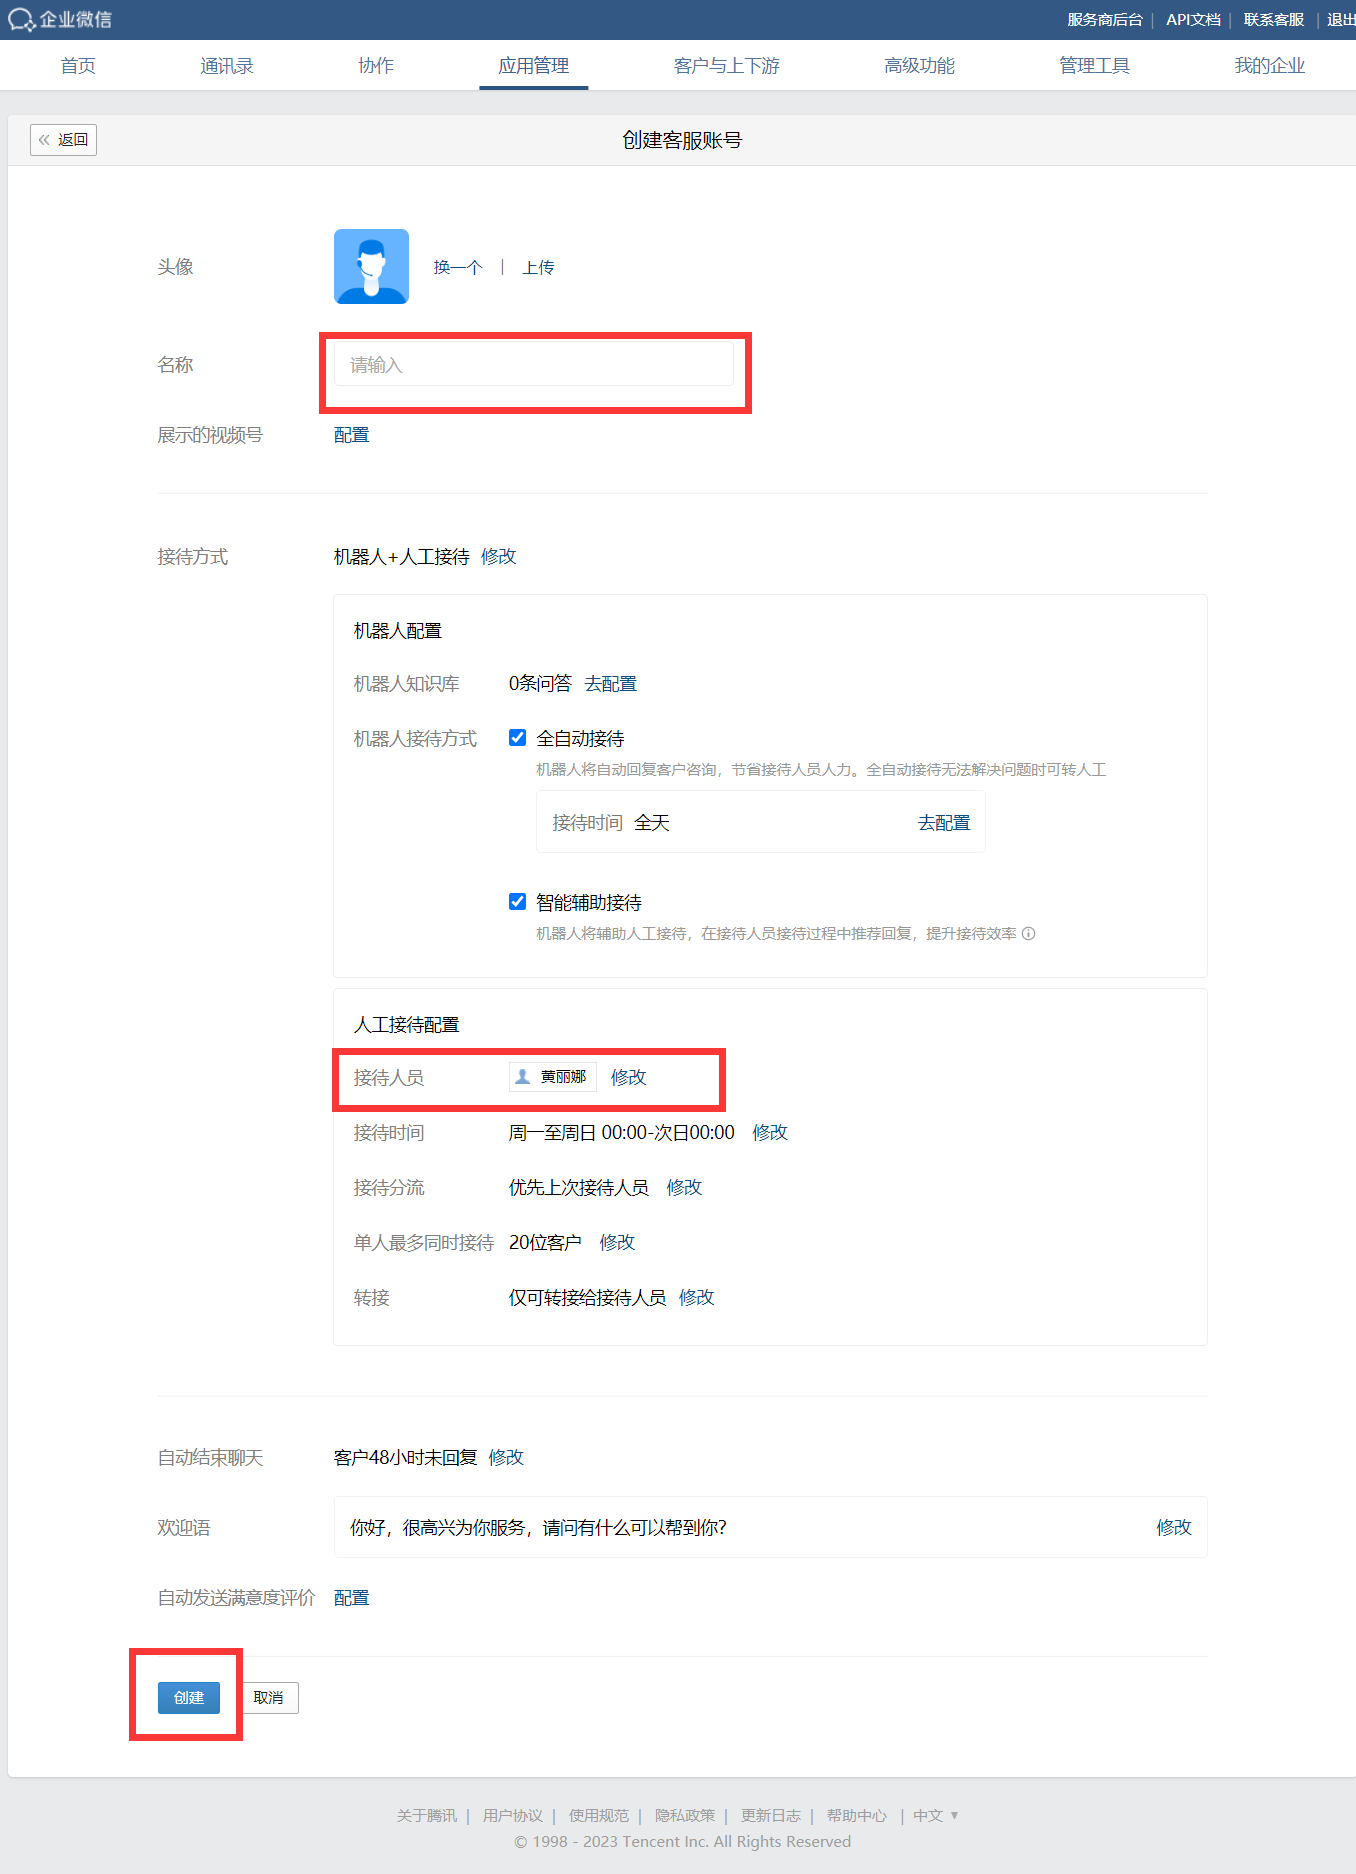The height and width of the screenshot is (1874, 1356).
Task: Click 修改 on the welcome message
Action: (x=1174, y=1527)
